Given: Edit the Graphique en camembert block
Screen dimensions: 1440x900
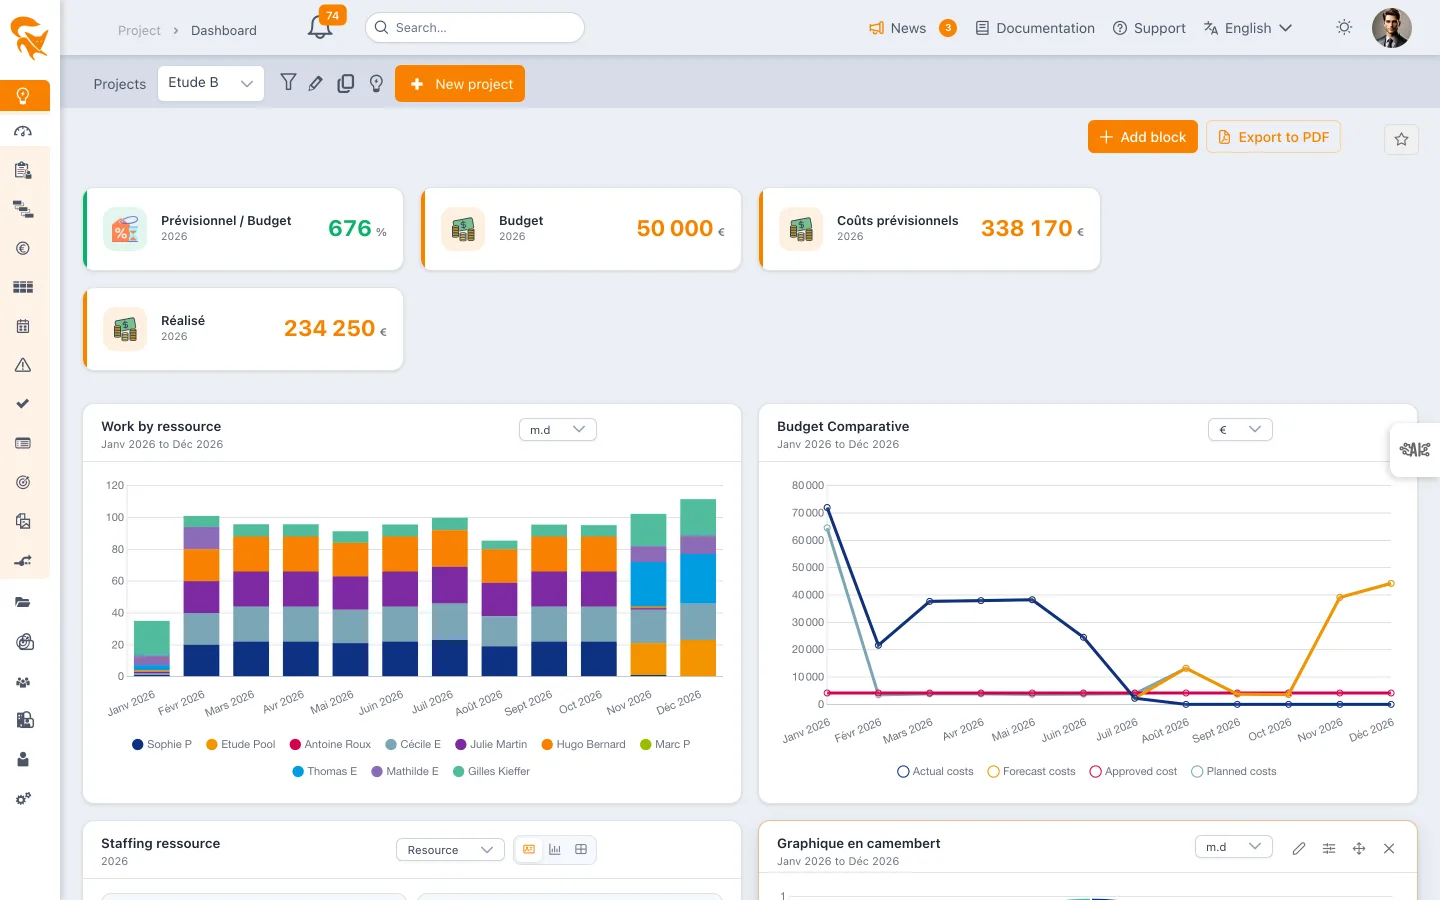Looking at the screenshot, I should pos(1298,848).
